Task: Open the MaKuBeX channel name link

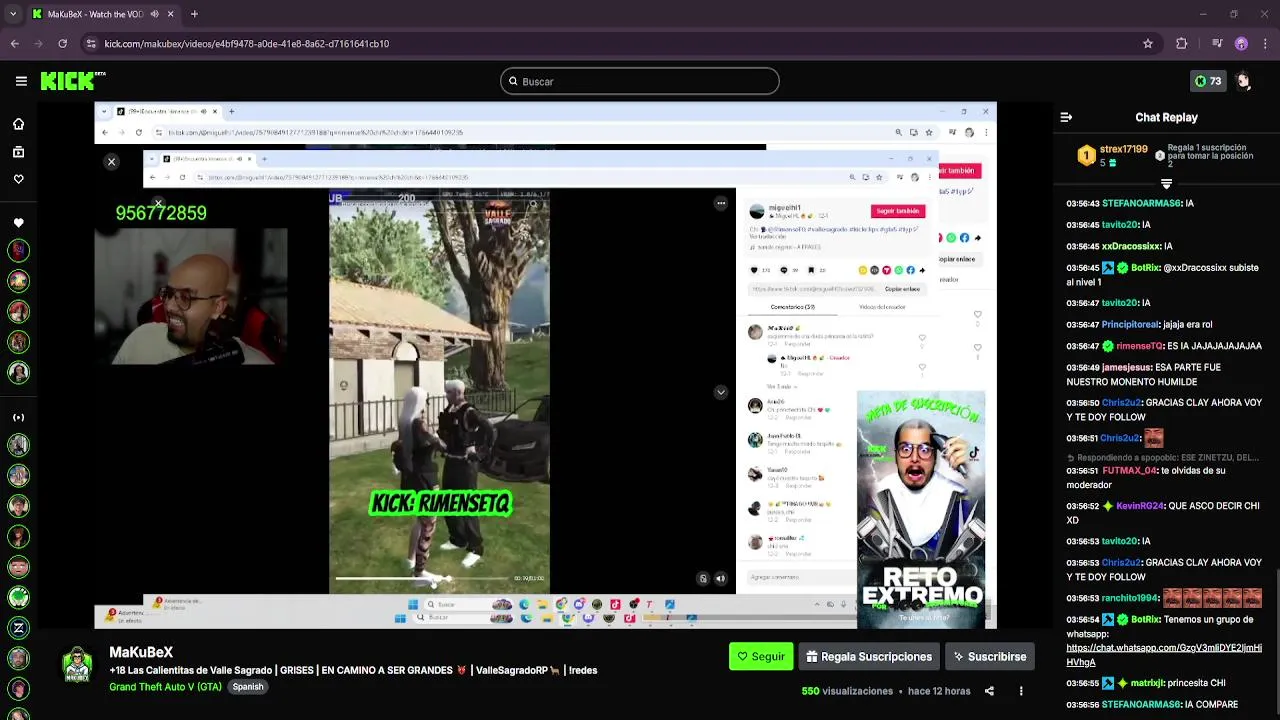Action: pyautogui.click(x=141, y=652)
